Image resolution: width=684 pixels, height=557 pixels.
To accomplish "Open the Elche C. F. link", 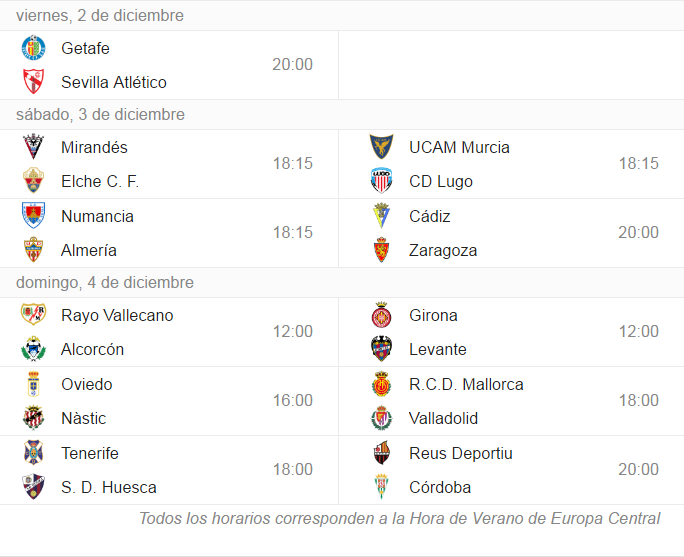I will (100, 181).
